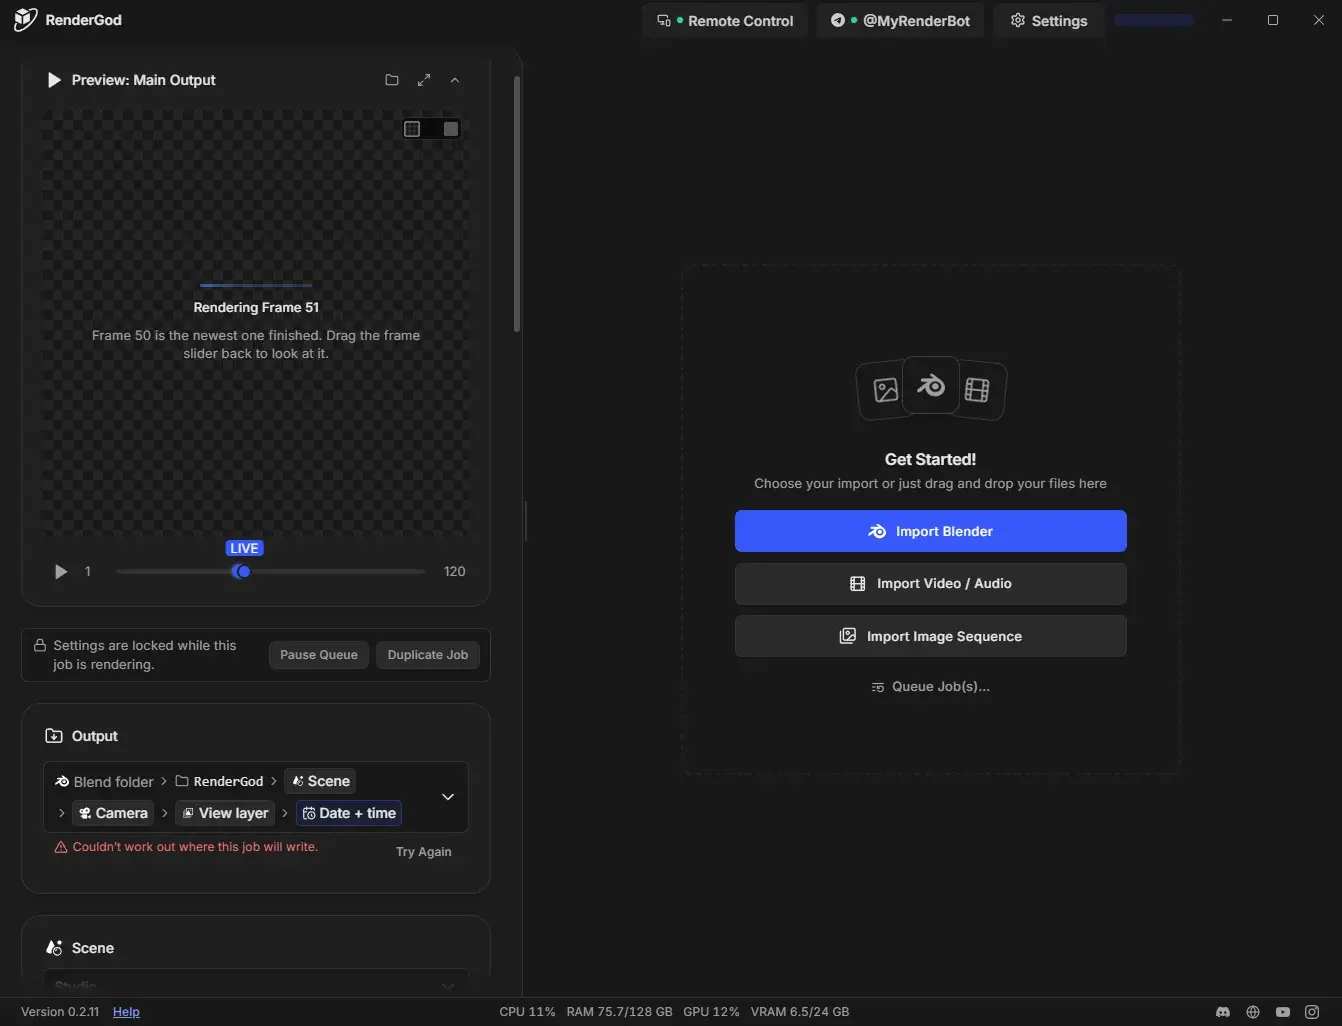Click the frame slider handle

[242, 572]
